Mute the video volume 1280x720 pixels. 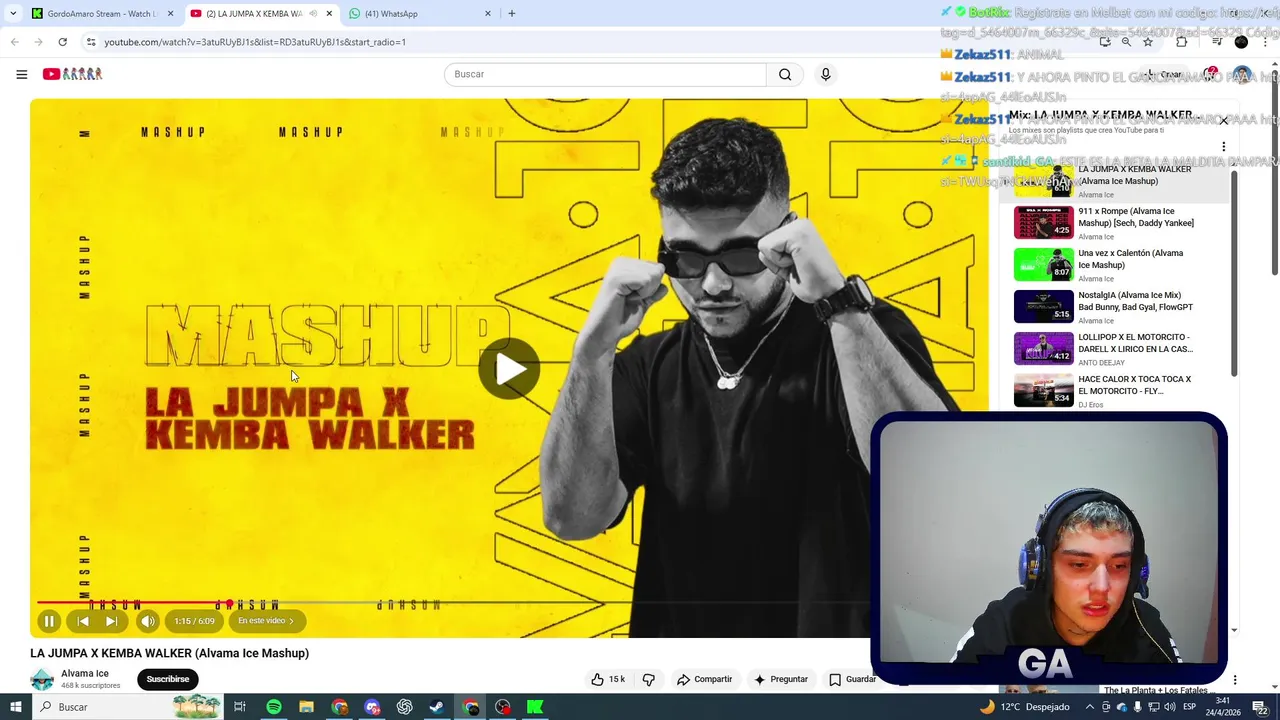[x=147, y=621]
